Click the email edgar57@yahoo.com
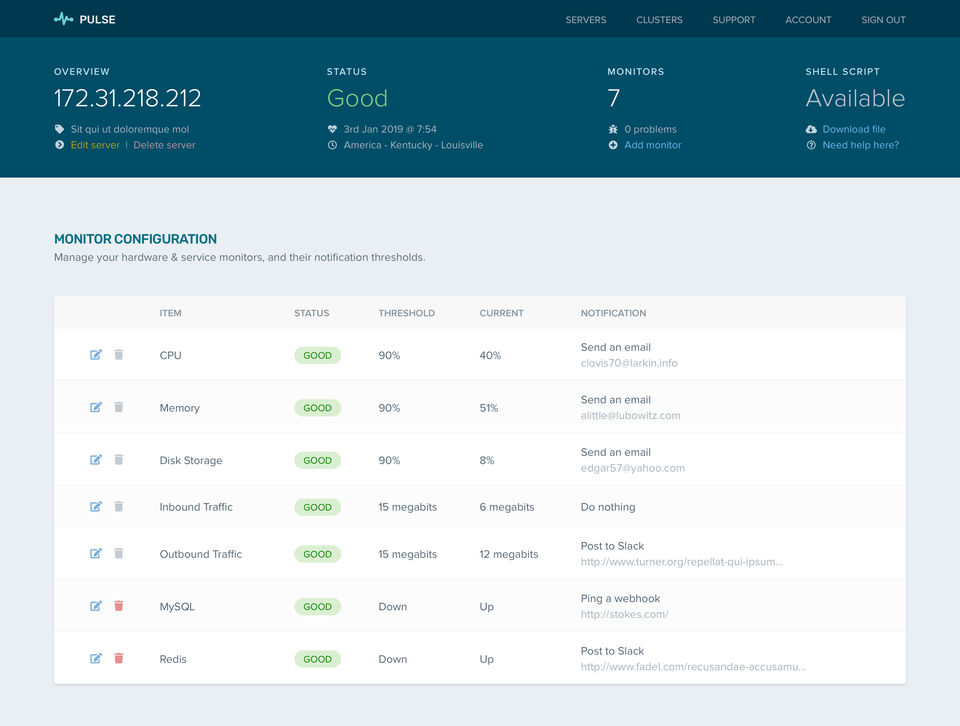 click(632, 468)
